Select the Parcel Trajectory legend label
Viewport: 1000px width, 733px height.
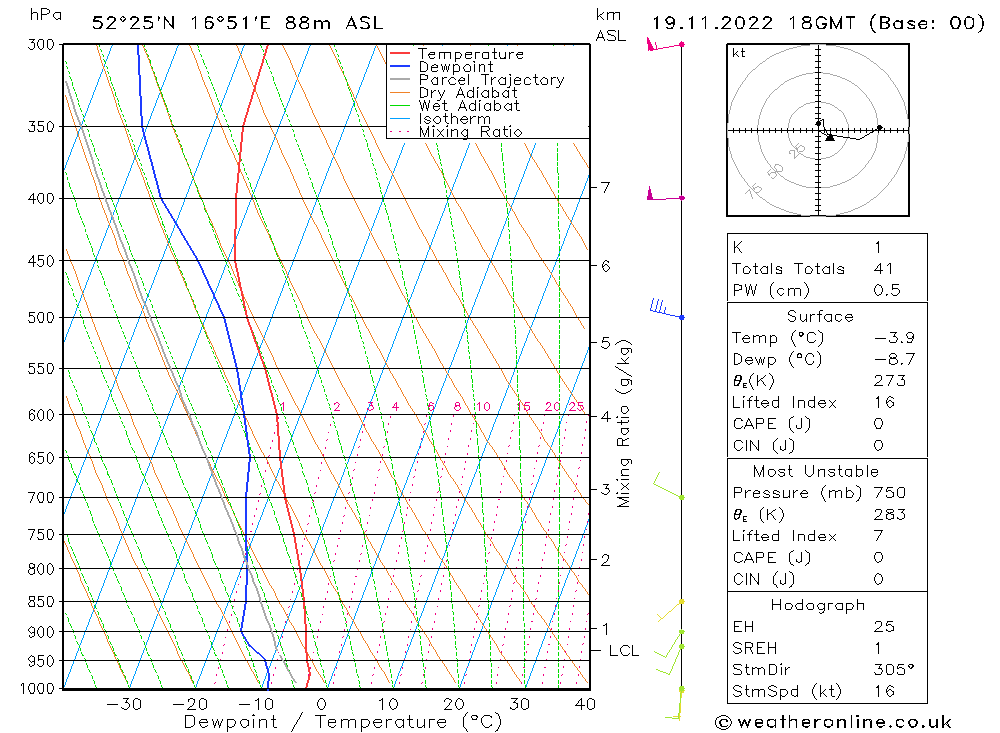tap(491, 80)
